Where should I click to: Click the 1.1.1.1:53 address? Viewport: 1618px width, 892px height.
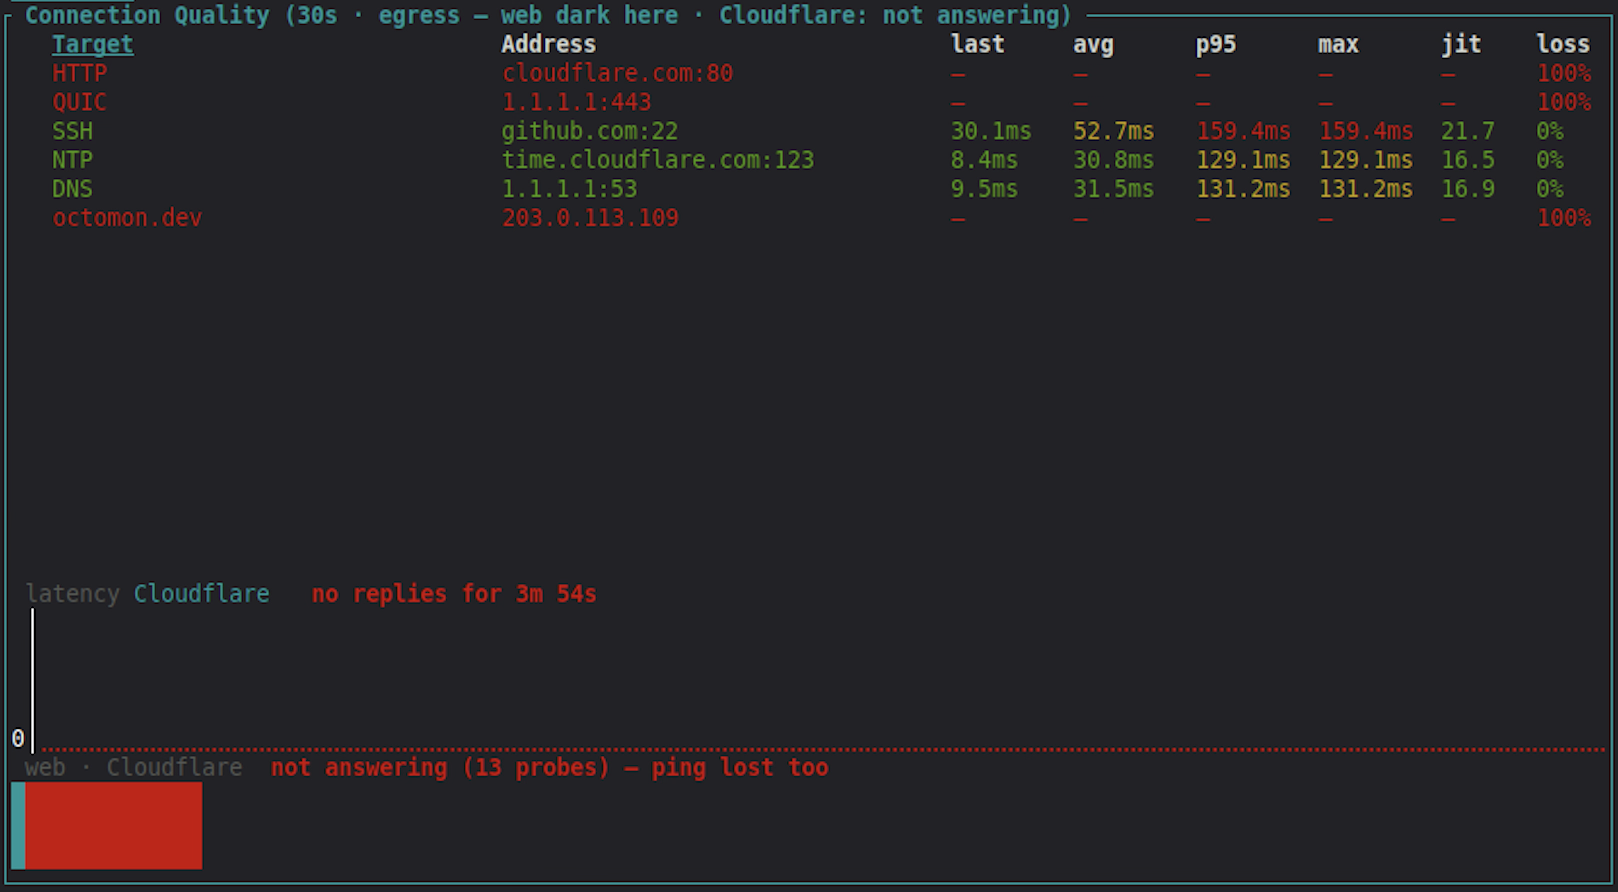click(569, 189)
